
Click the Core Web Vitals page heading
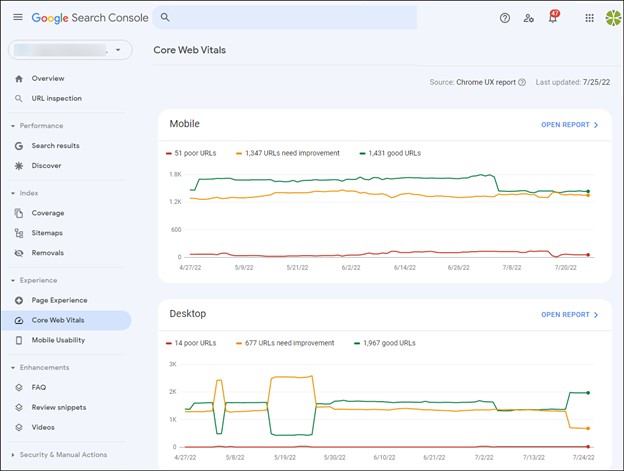pos(189,50)
